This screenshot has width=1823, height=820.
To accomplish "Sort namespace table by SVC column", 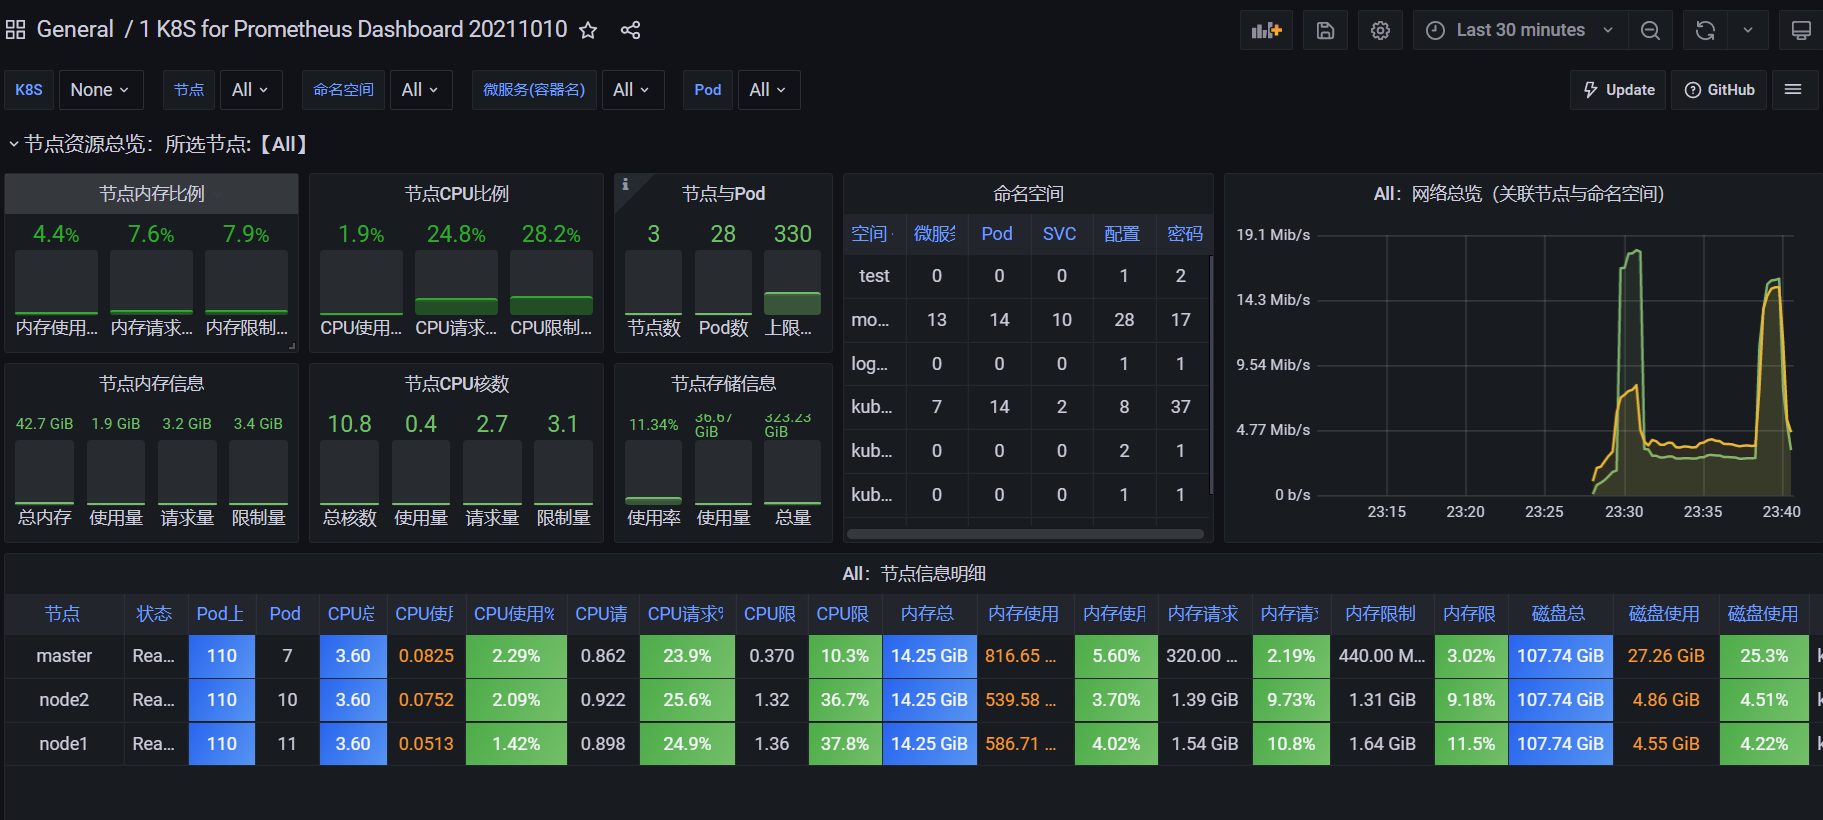I will [x=1060, y=234].
